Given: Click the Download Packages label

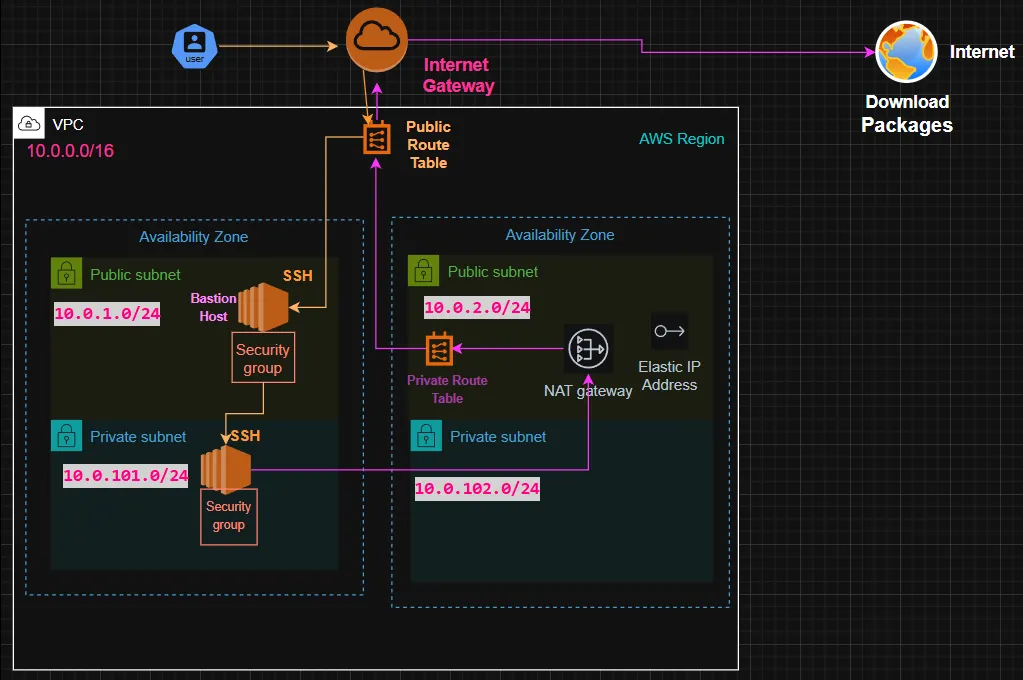Looking at the screenshot, I should pyautogui.click(x=906, y=113).
